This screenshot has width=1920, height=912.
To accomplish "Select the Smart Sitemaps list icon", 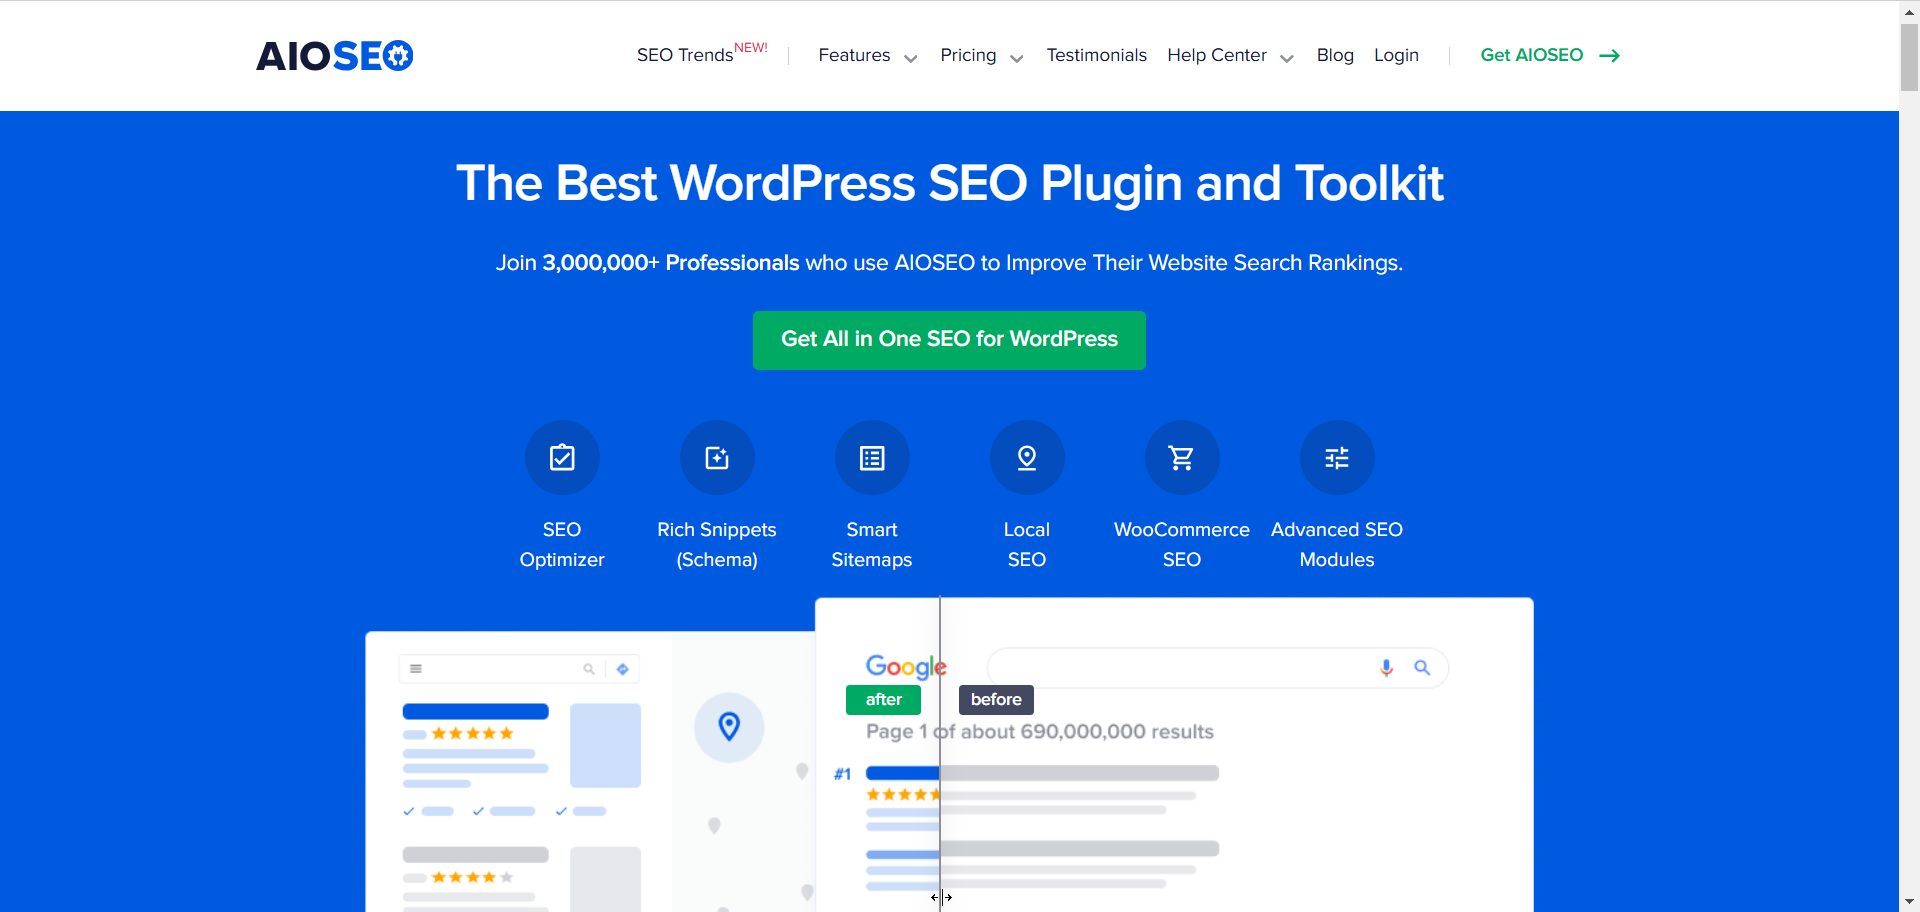I will [872, 458].
